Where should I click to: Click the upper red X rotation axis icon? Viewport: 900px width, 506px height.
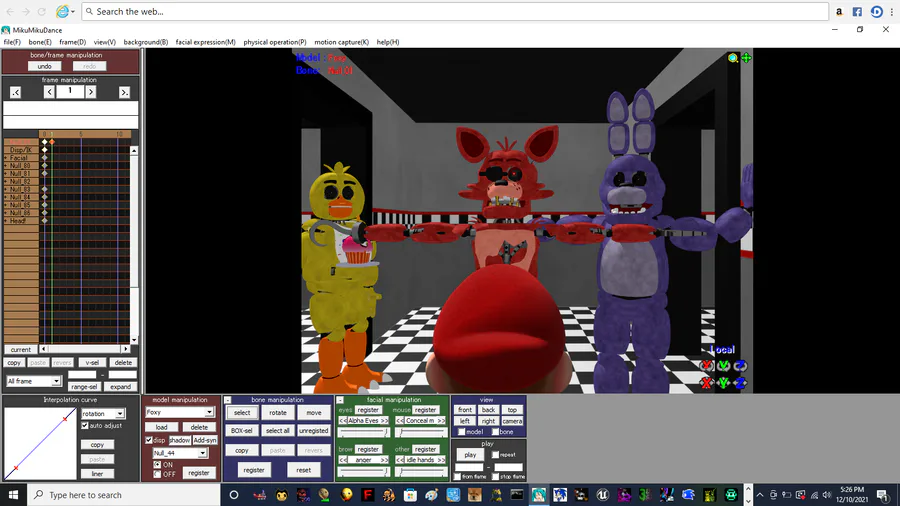click(x=707, y=365)
